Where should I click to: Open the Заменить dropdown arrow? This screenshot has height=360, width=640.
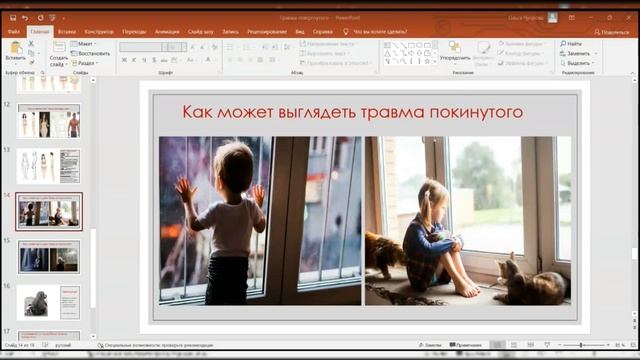596,53
